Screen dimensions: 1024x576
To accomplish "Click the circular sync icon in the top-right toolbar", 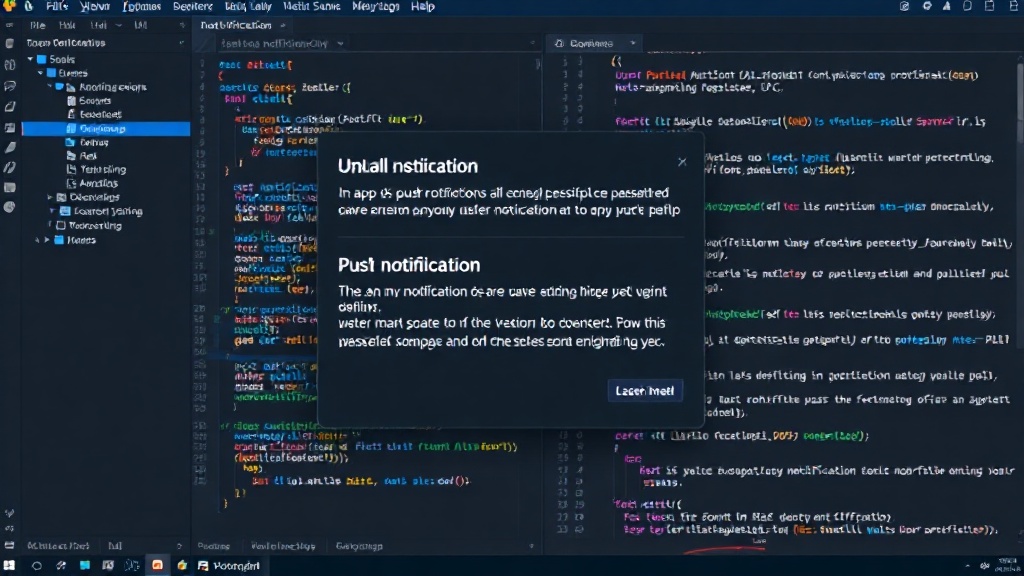I will (927, 7).
